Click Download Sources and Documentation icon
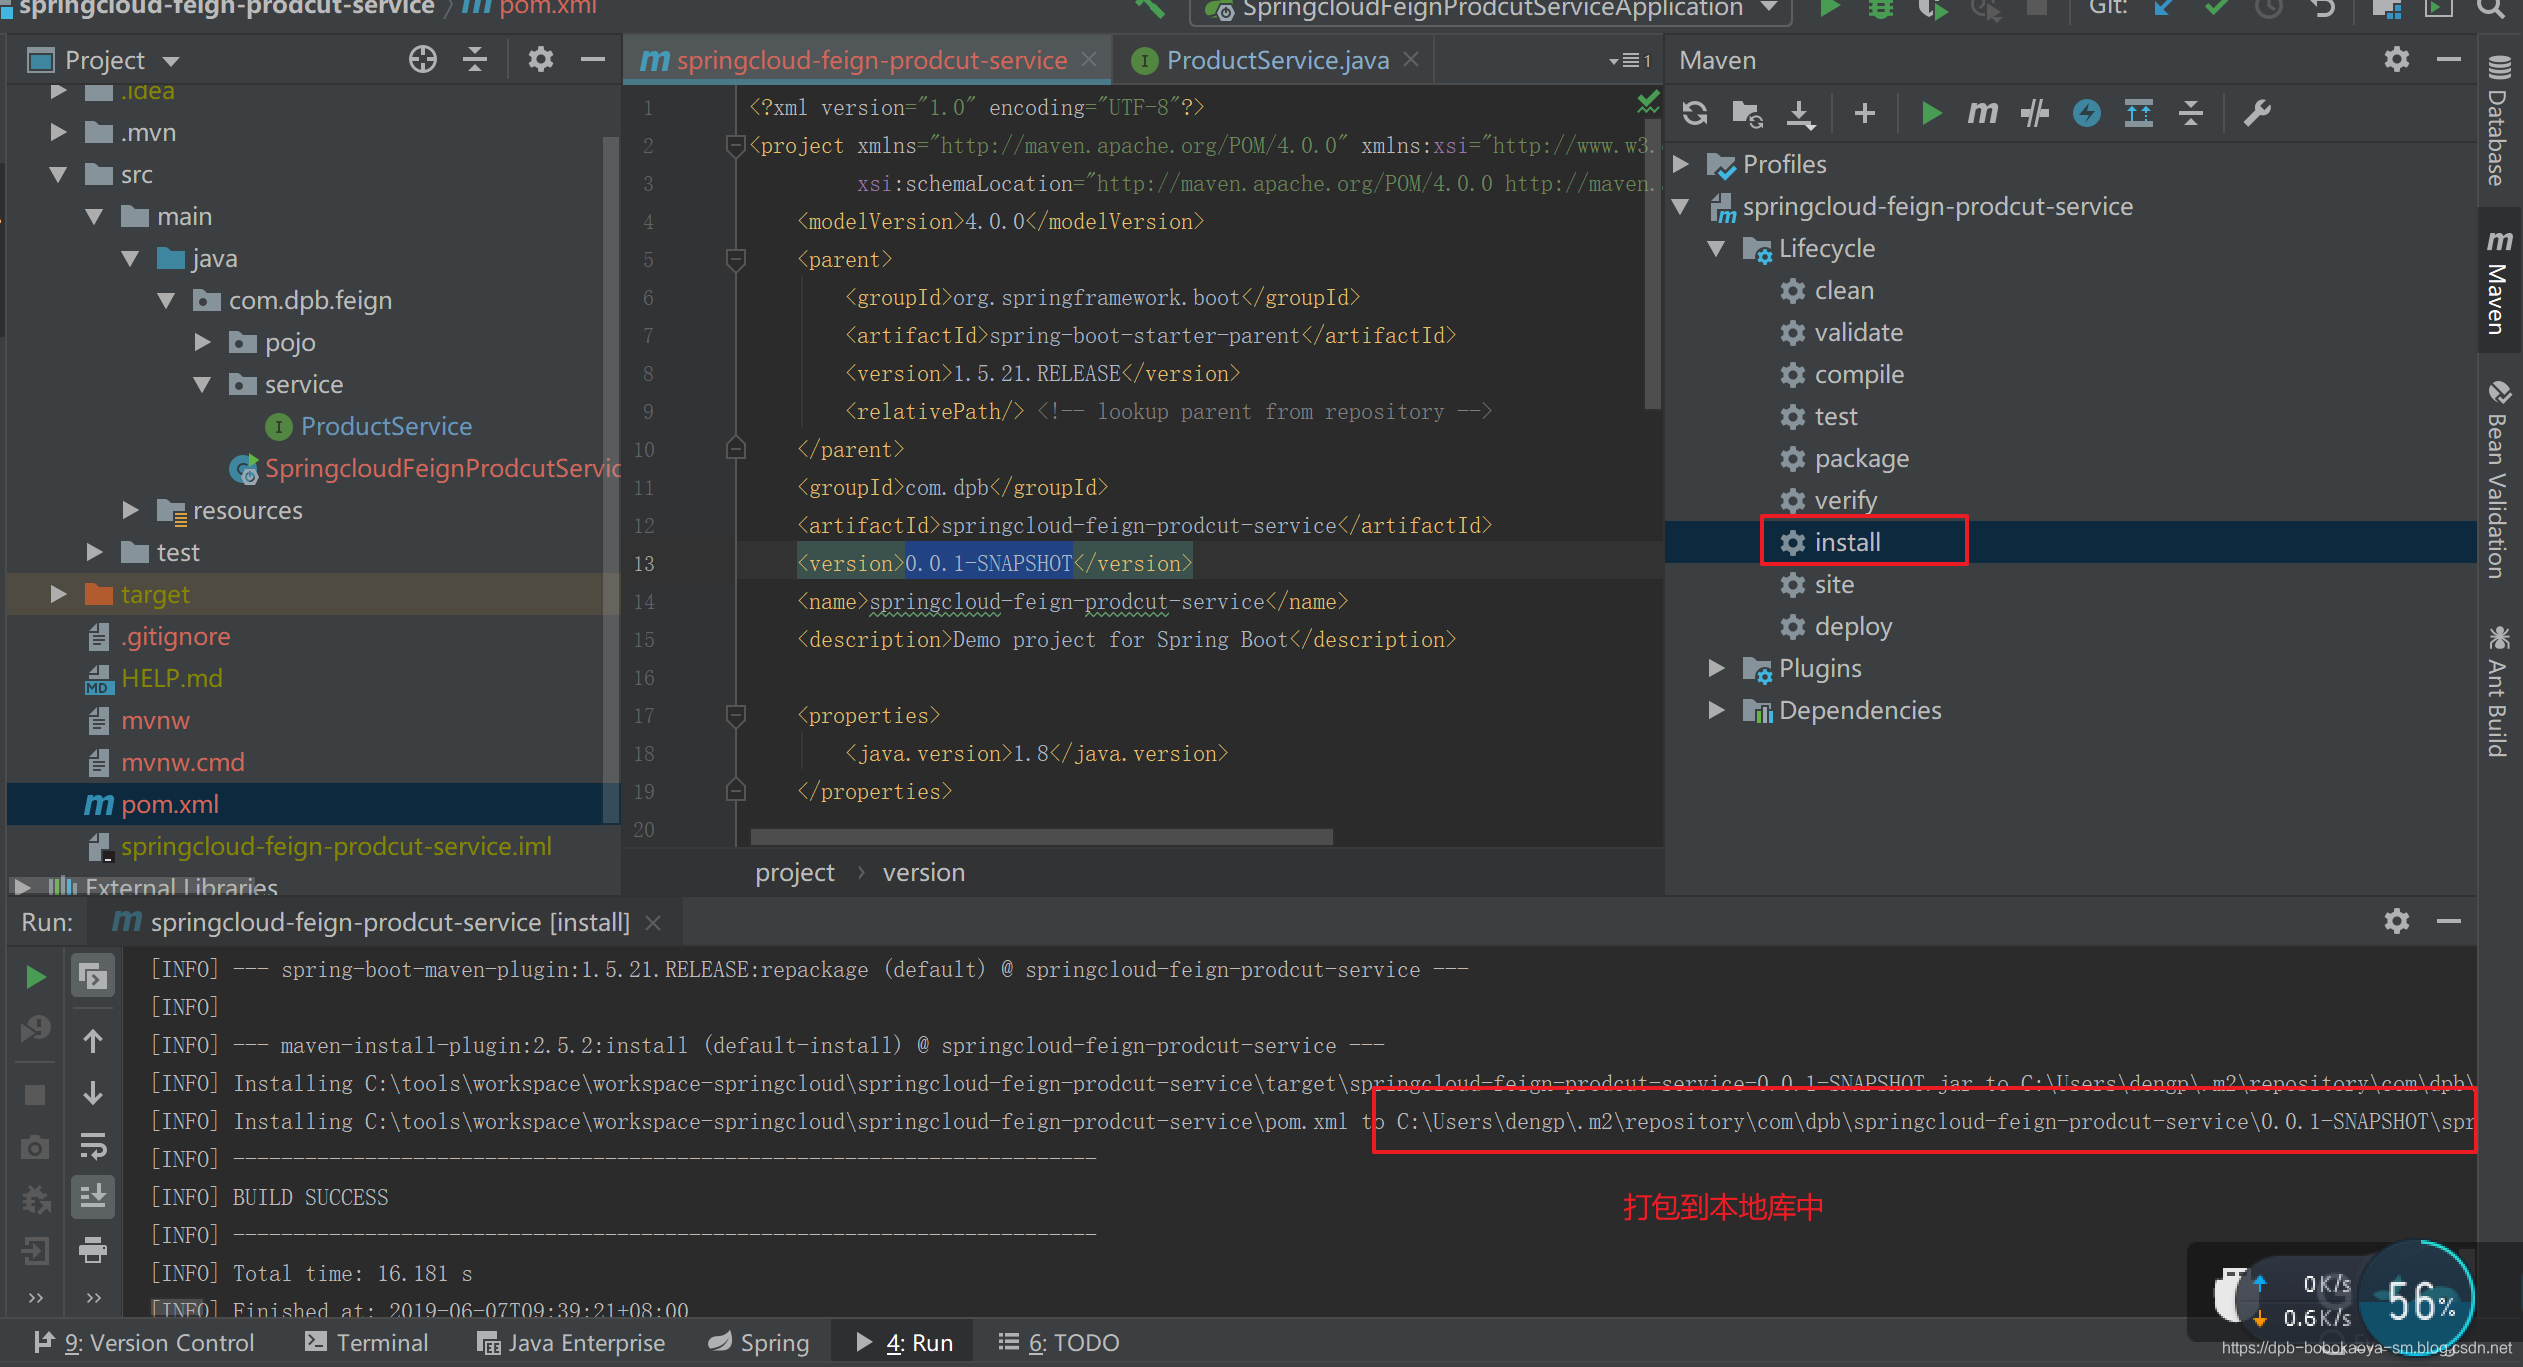The image size is (2523, 1367). coord(1800,113)
